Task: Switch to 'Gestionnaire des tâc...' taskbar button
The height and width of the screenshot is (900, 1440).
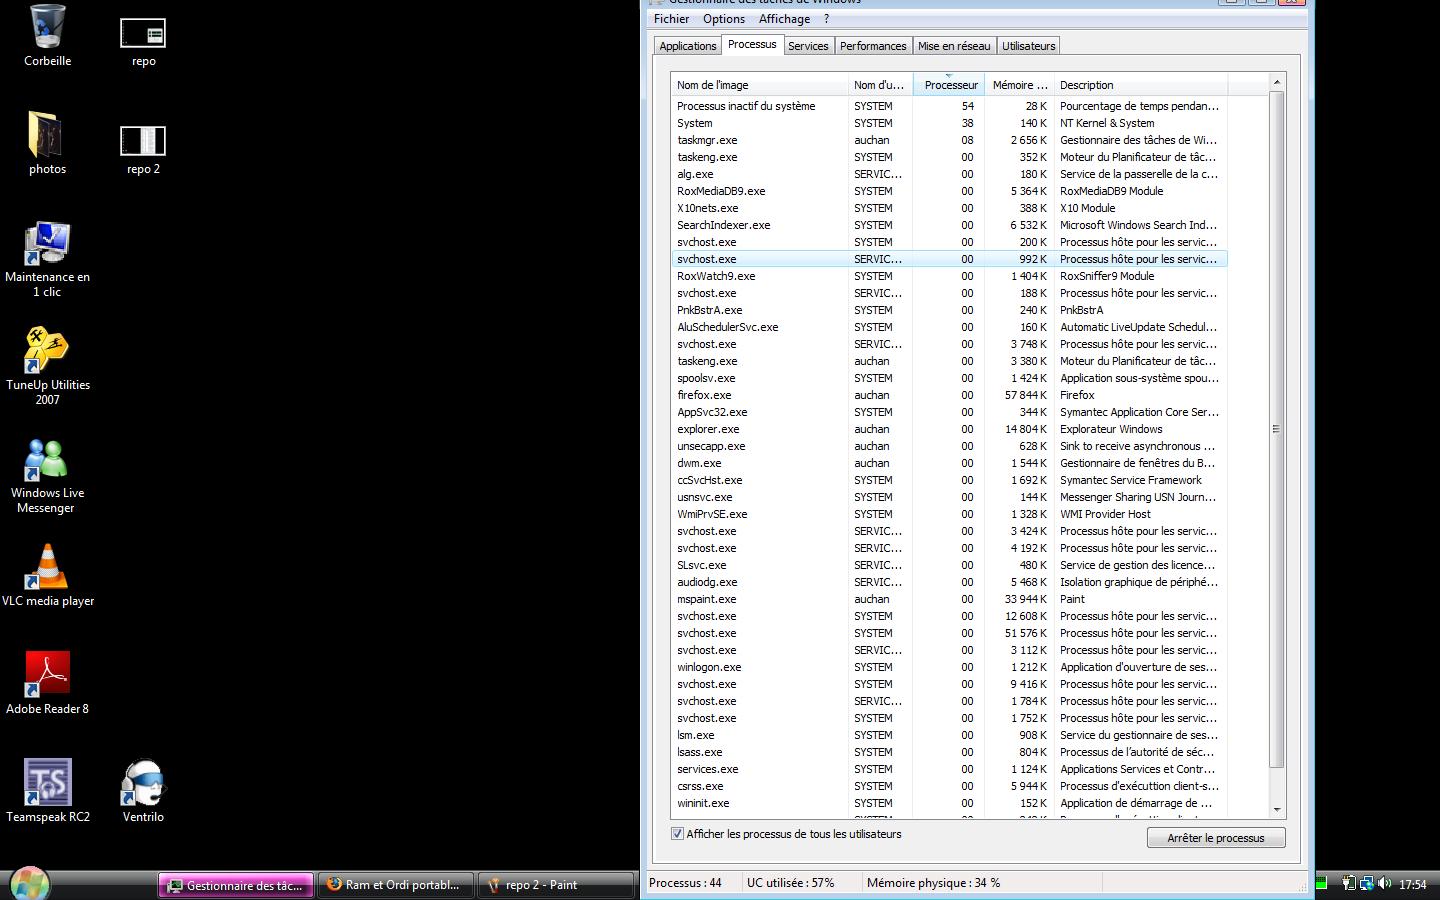Action: tap(236, 885)
